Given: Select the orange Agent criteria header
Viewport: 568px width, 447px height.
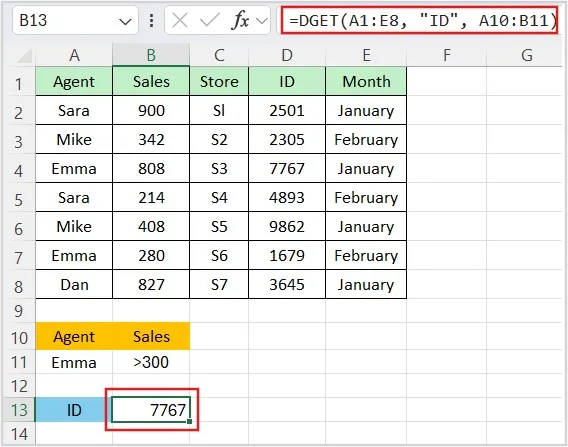Looking at the screenshot, I should pos(74,337).
